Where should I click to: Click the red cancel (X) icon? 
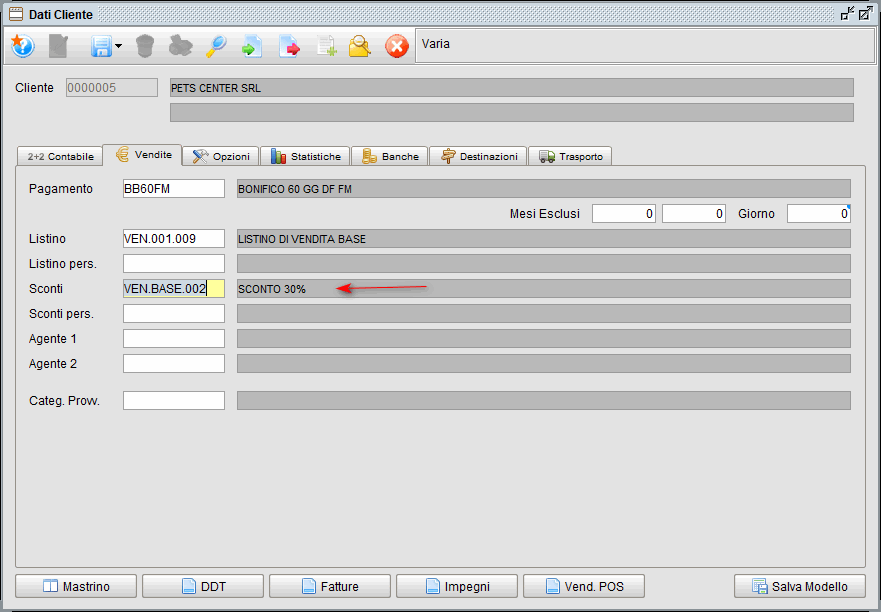point(396,46)
